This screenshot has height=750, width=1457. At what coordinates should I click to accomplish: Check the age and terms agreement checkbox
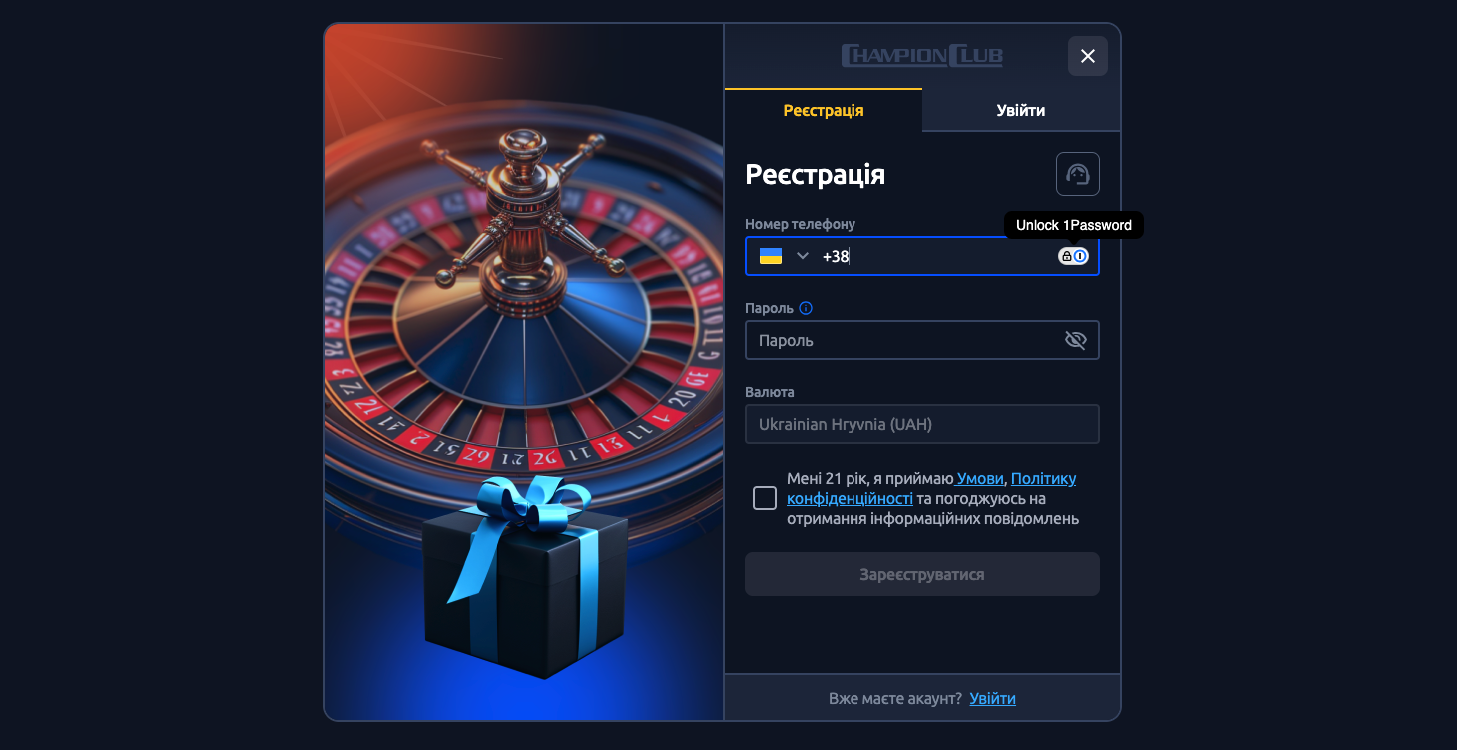click(765, 498)
